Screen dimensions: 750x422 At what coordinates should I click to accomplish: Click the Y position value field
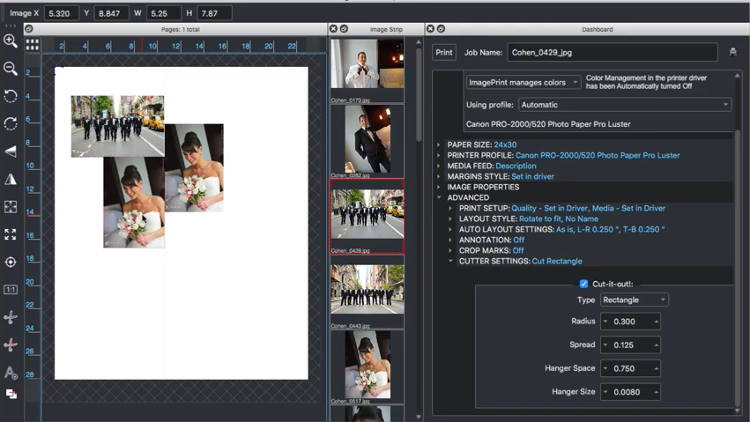coord(111,13)
